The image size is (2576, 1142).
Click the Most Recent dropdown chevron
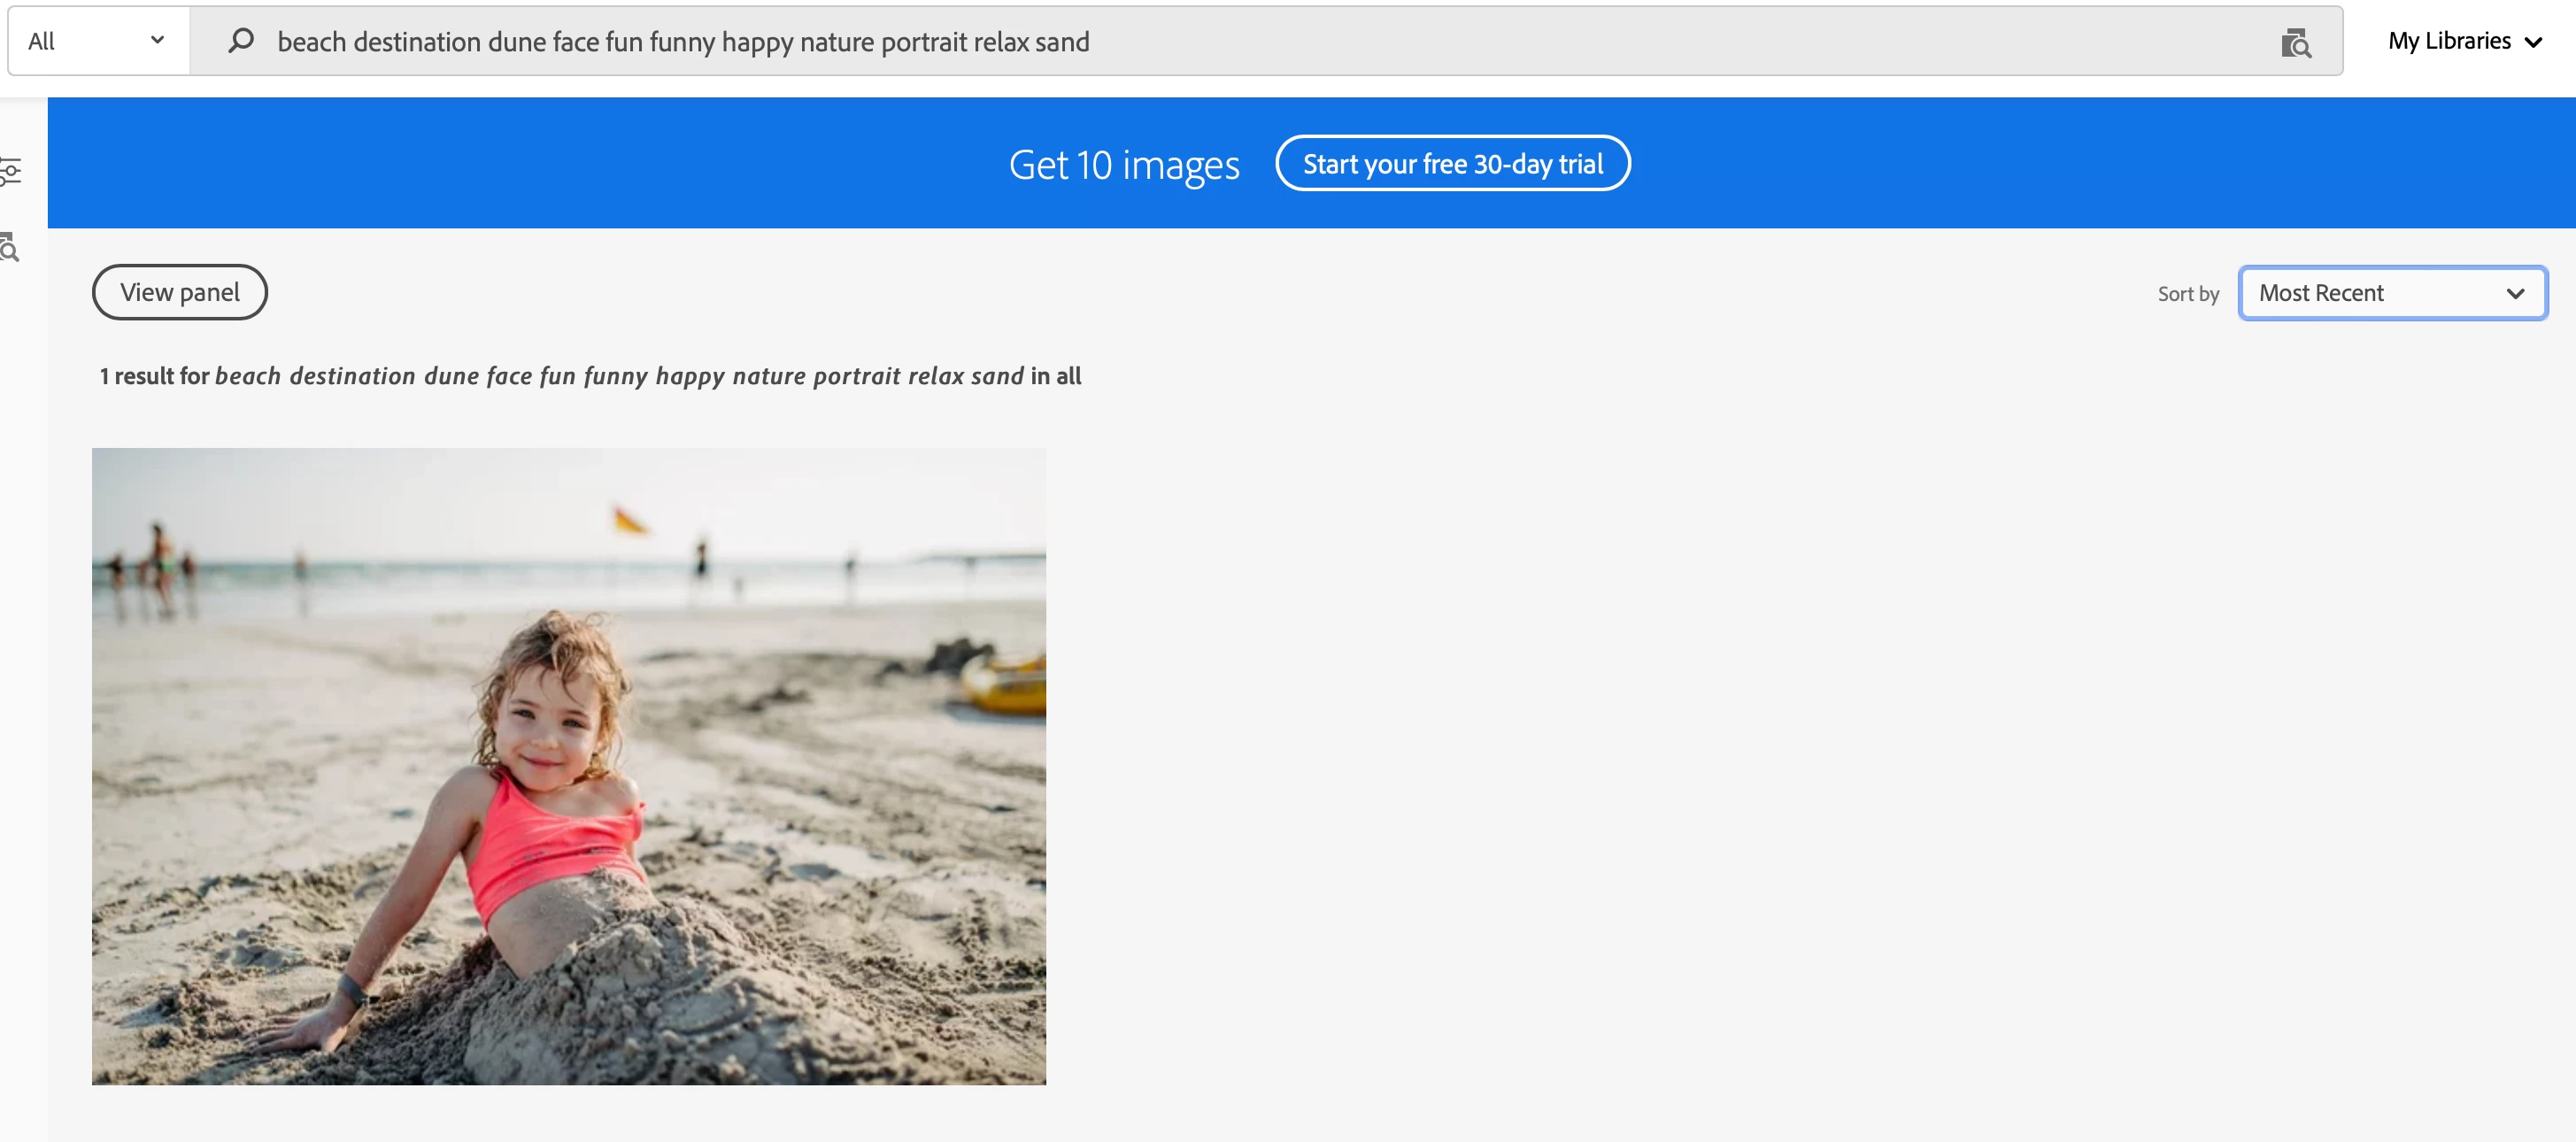pos(2515,293)
